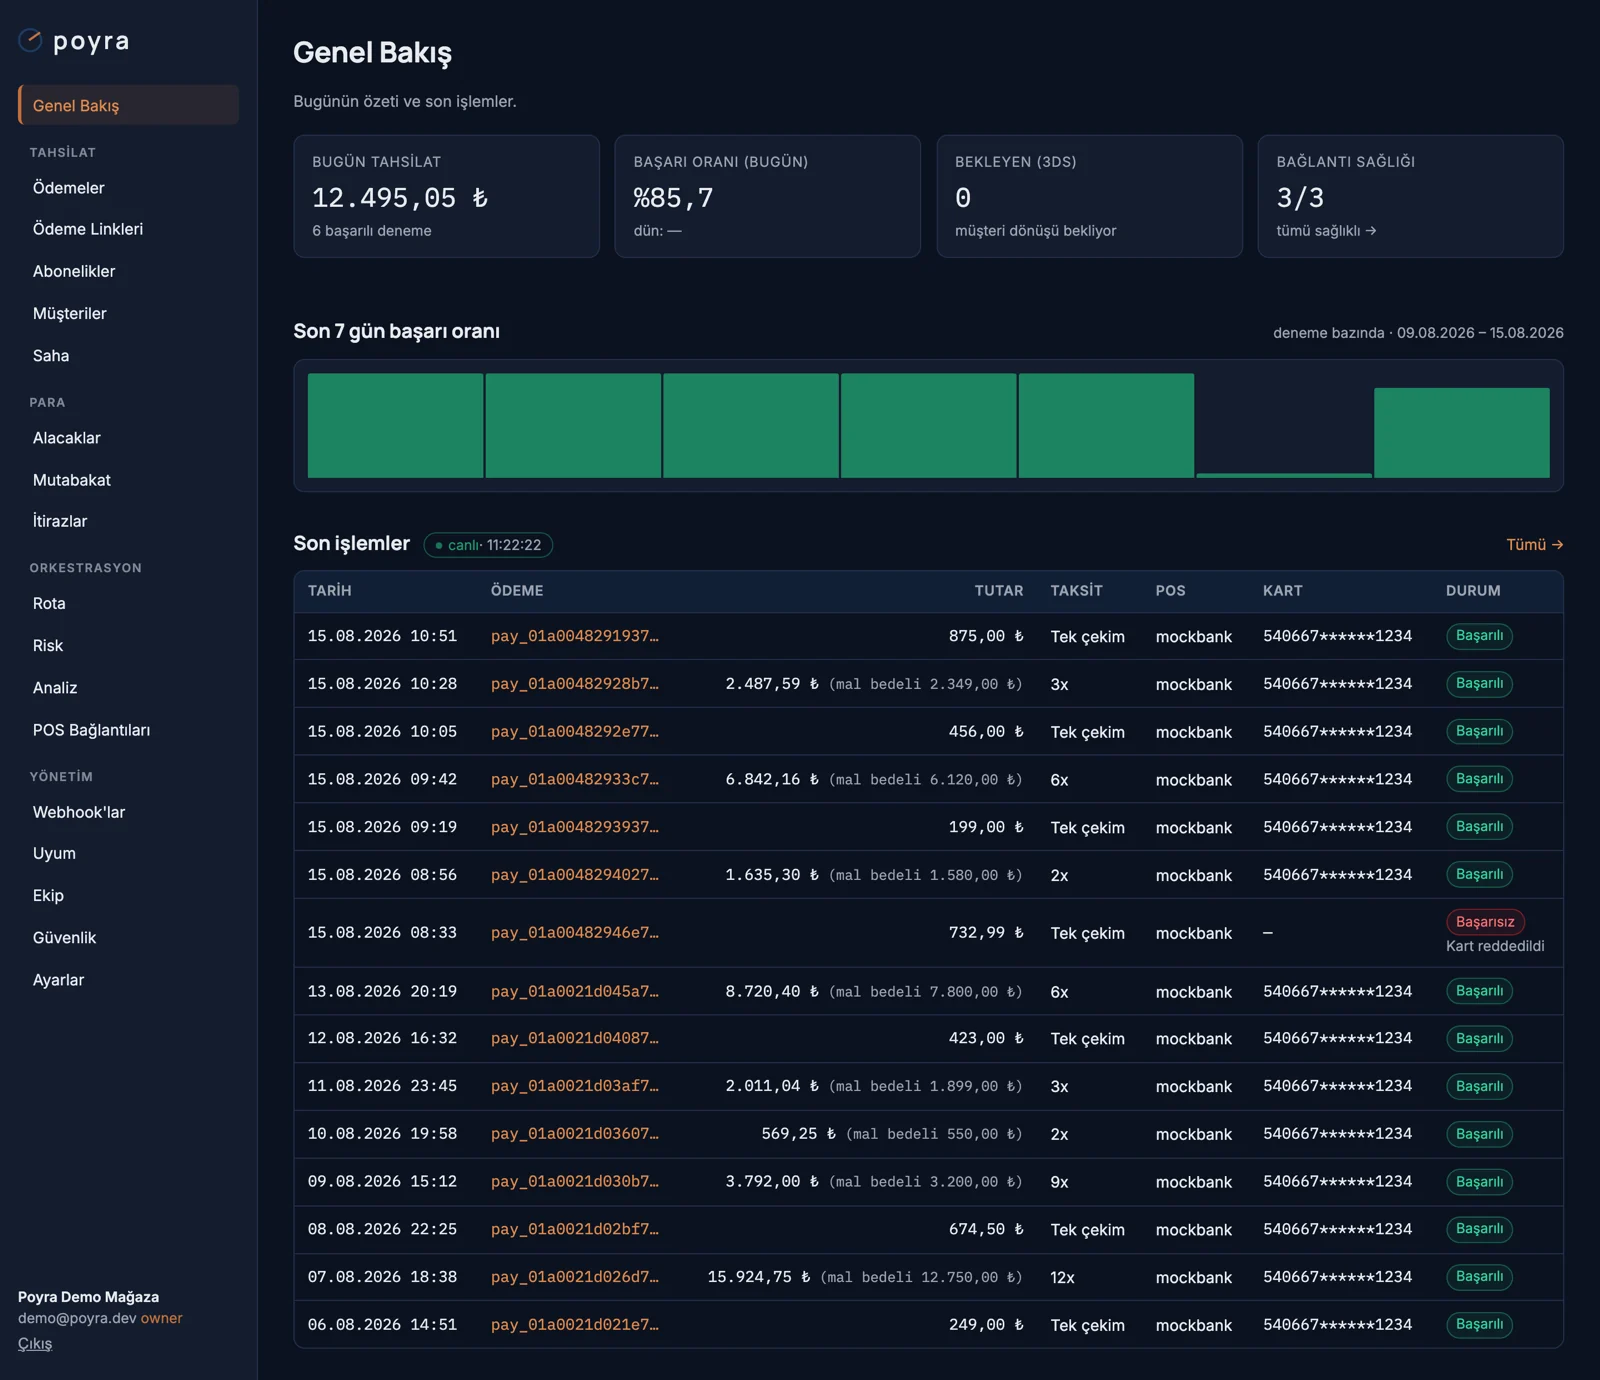Open Genel Bakış in the sidebar
The image size is (1600, 1380).
[128, 105]
